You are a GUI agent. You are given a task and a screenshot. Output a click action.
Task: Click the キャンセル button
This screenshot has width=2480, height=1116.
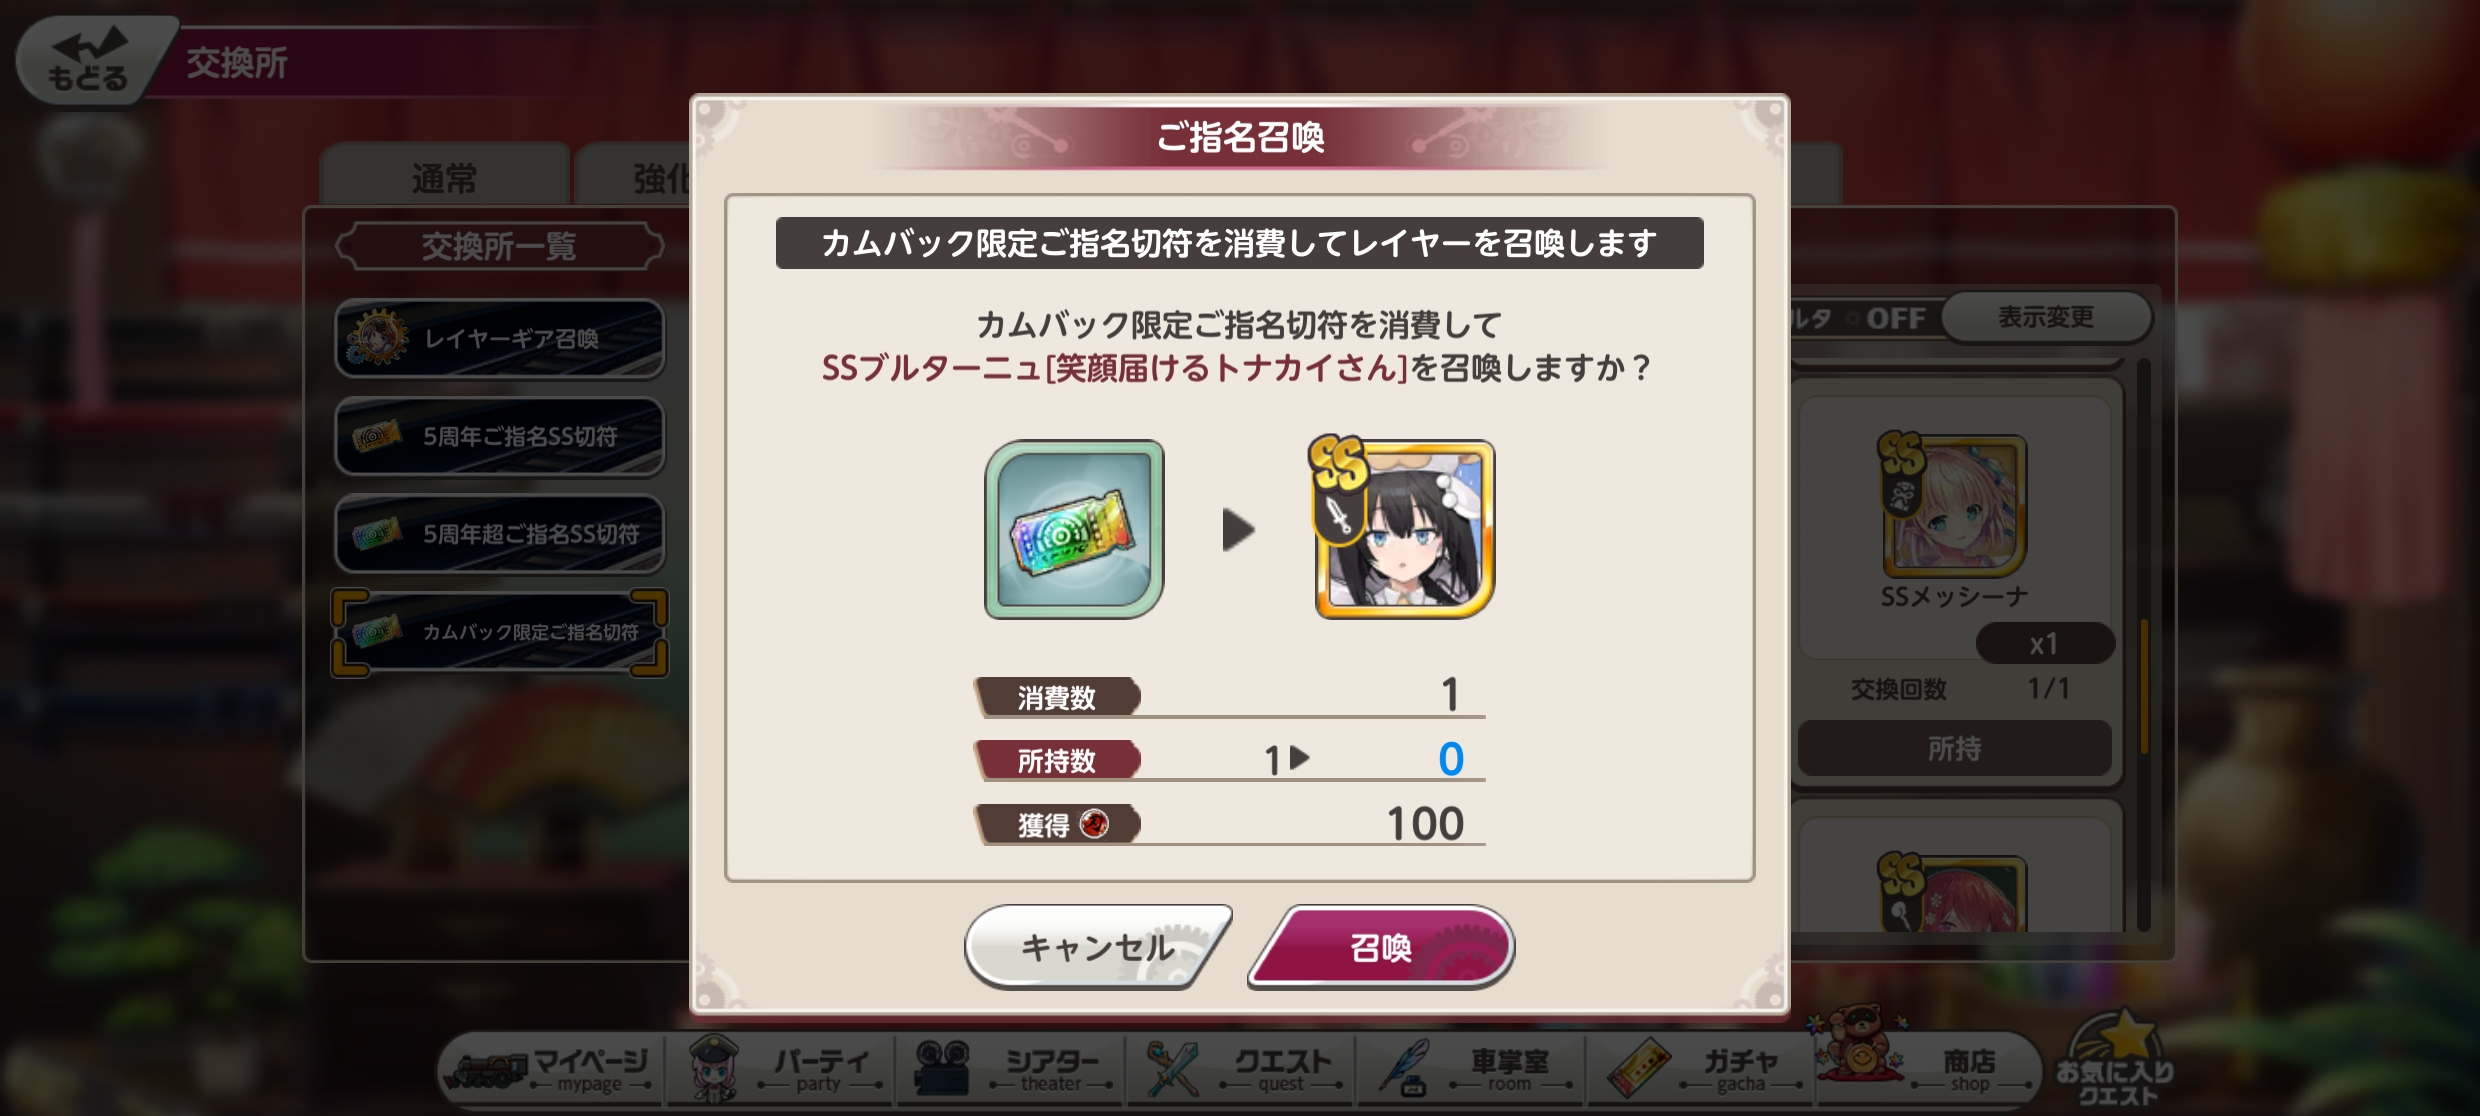click(x=1097, y=947)
